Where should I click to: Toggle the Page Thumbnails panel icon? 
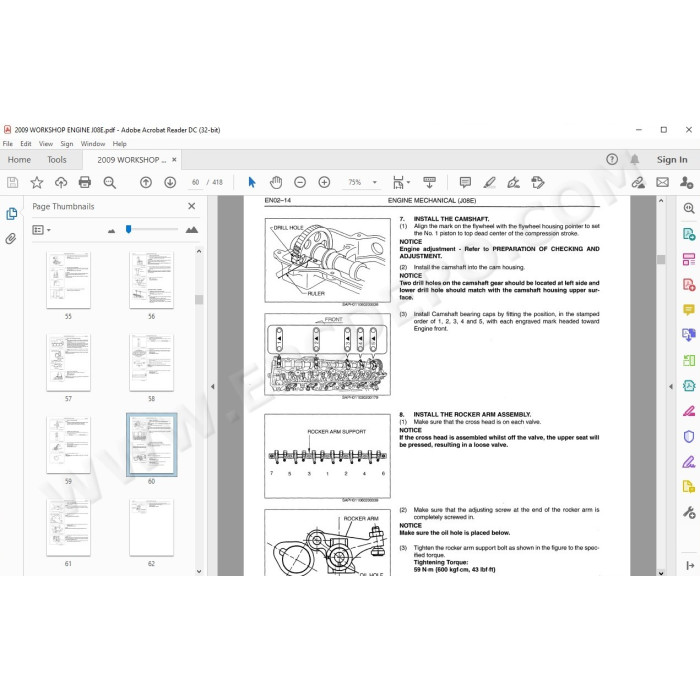pyautogui.click(x=12, y=214)
